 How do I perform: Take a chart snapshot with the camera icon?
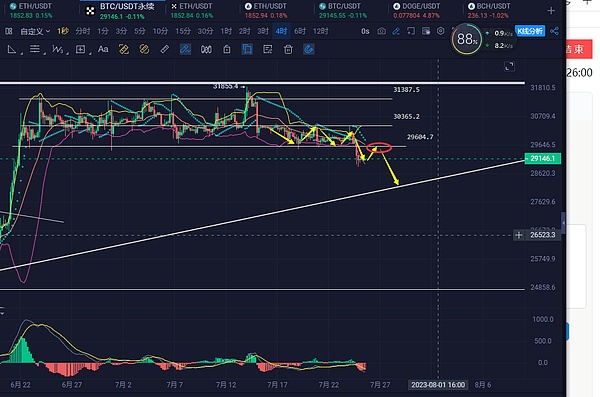382,31
